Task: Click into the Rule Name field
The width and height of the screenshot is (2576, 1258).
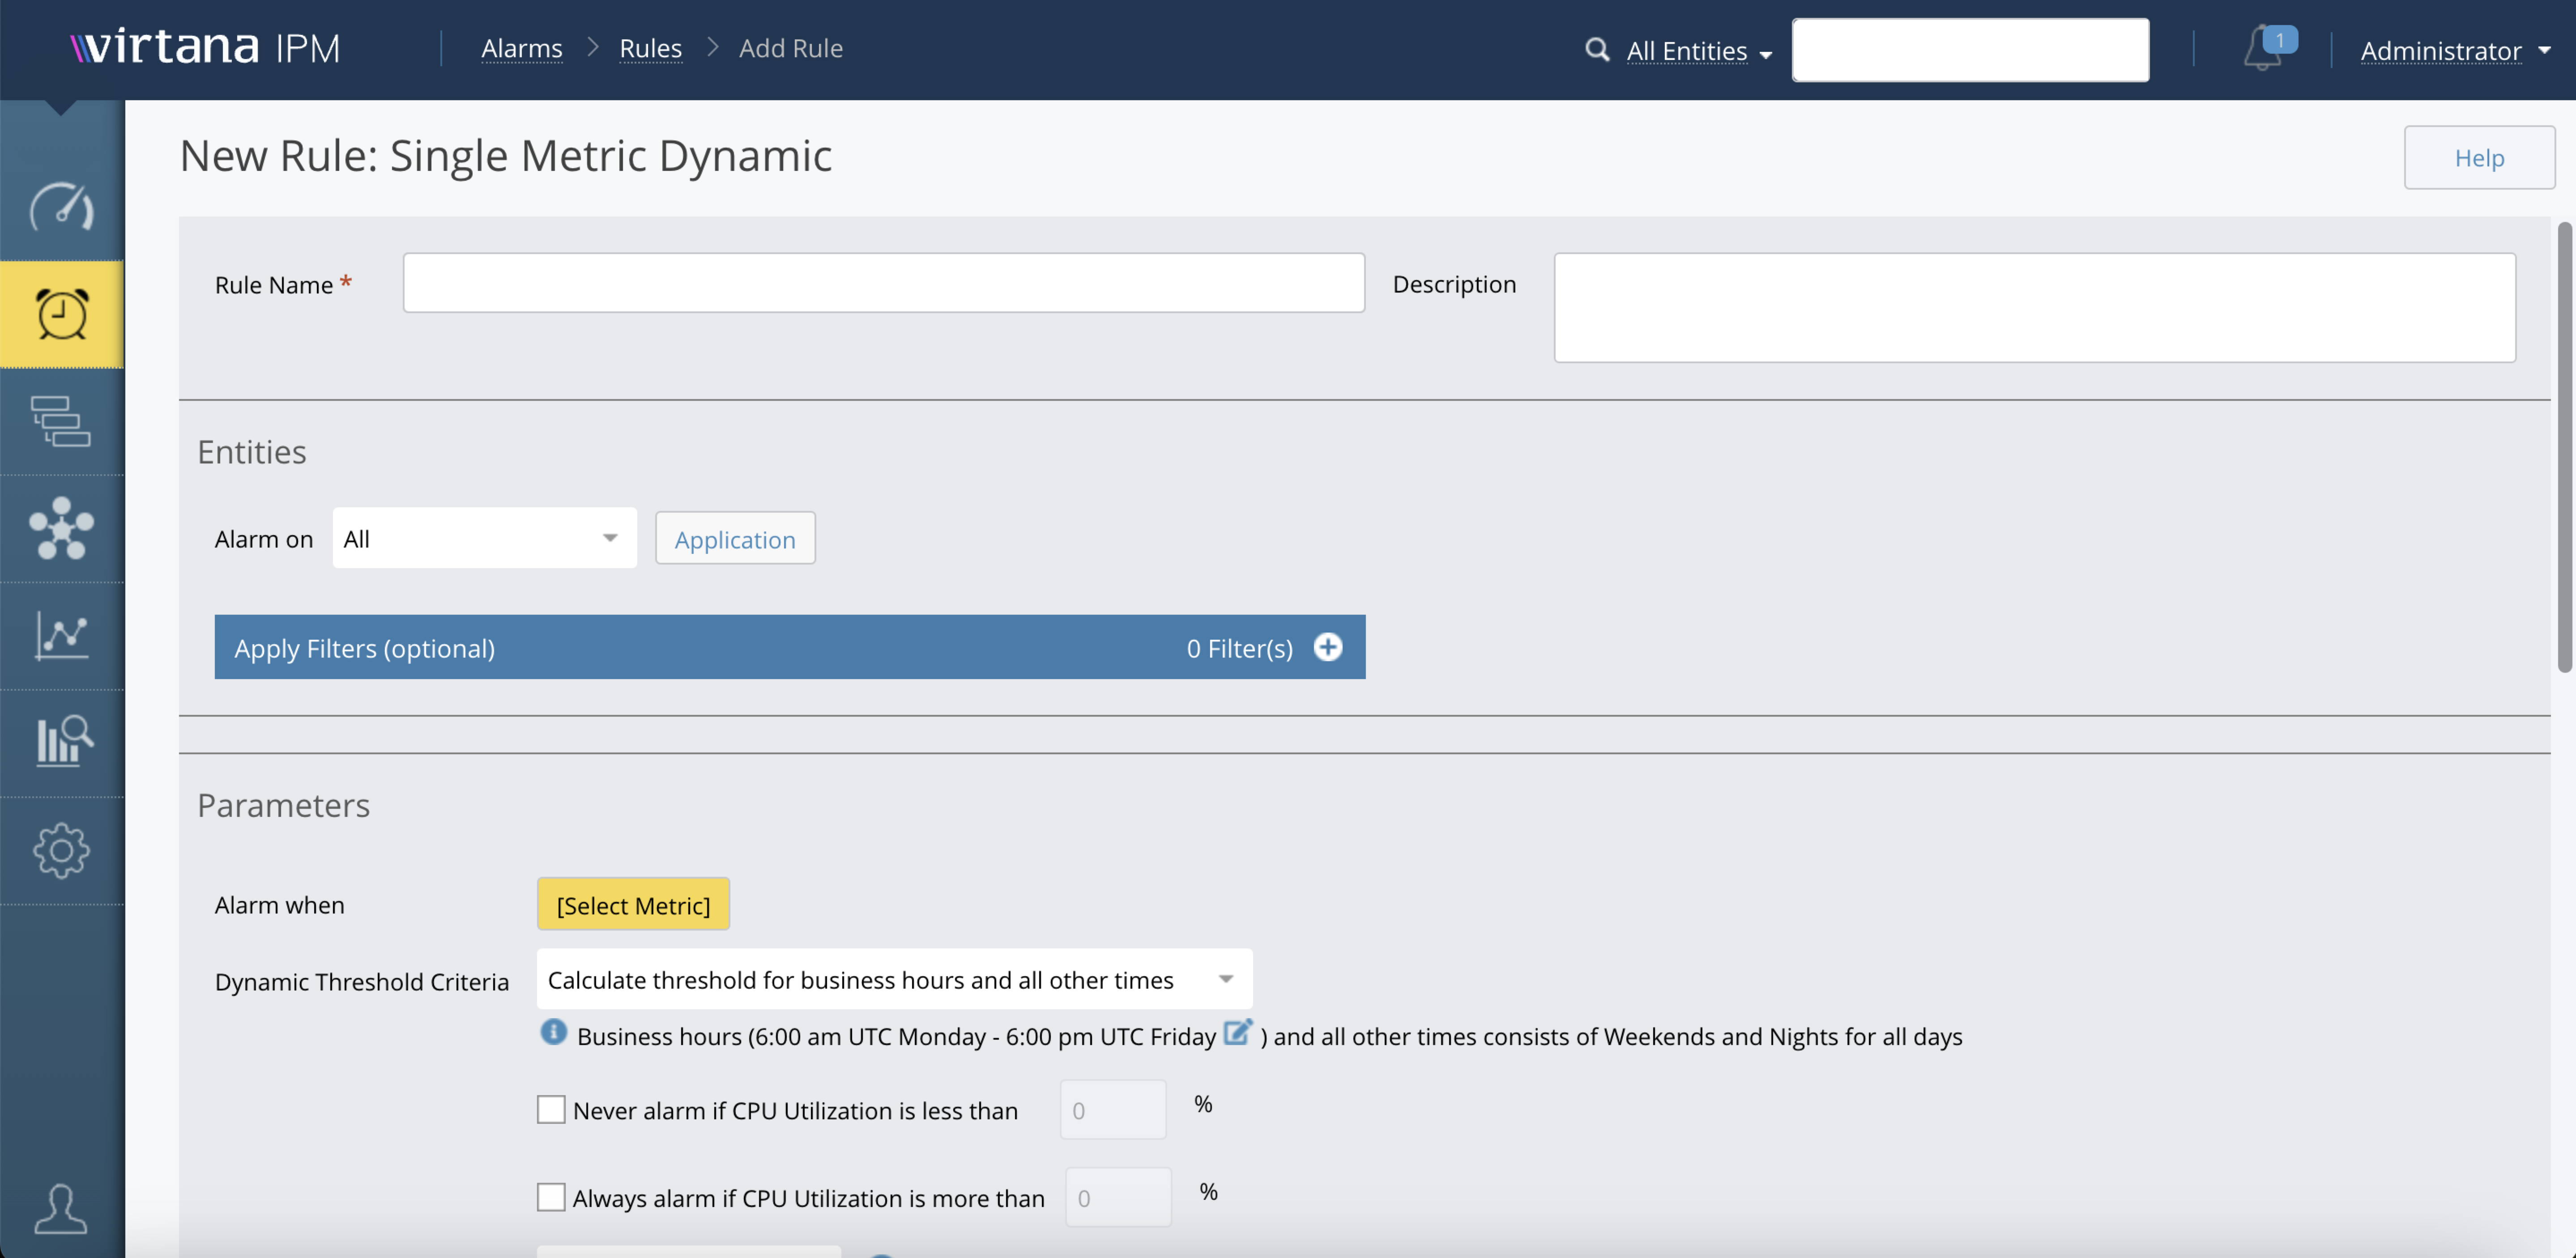Action: (x=883, y=283)
